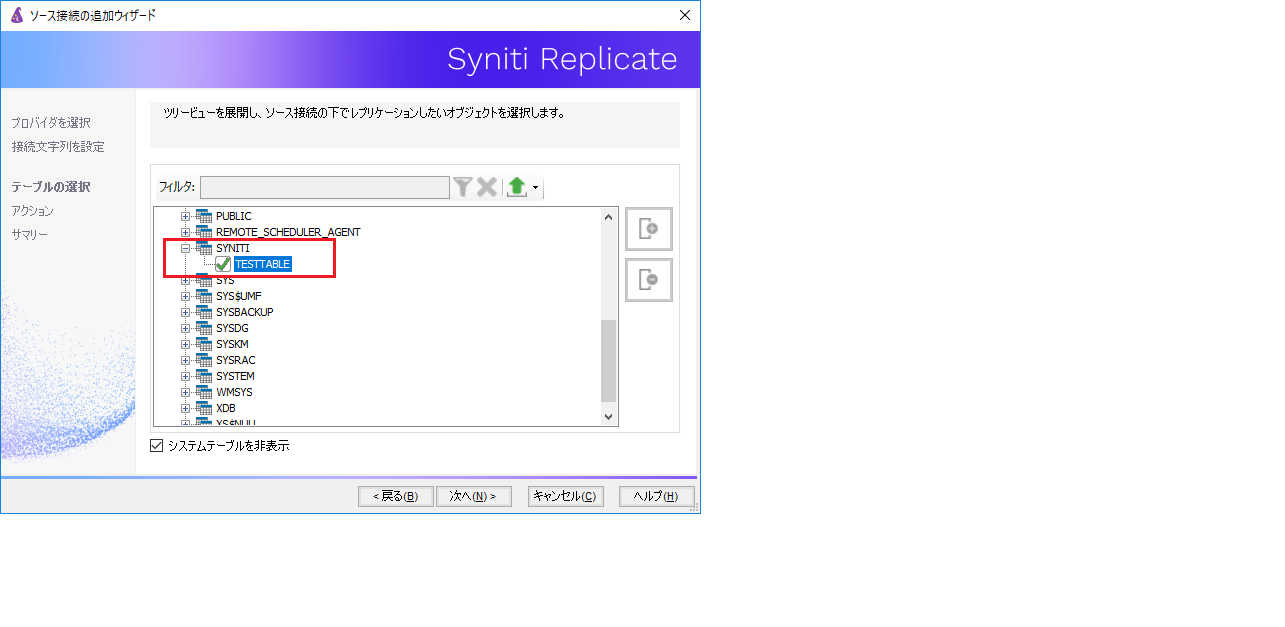Click the schema icon next to PUBLIC
Viewport: 1285px width, 627px height.
click(x=204, y=216)
